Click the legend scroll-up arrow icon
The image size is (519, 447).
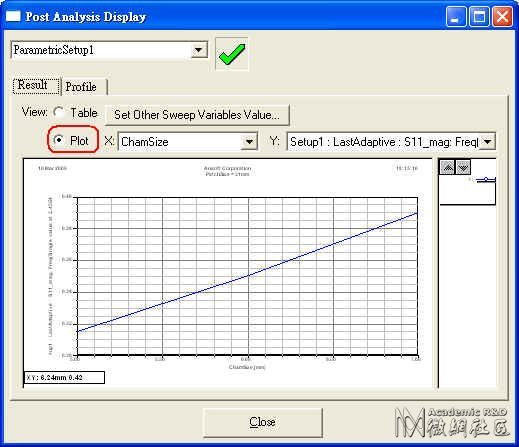(x=448, y=167)
